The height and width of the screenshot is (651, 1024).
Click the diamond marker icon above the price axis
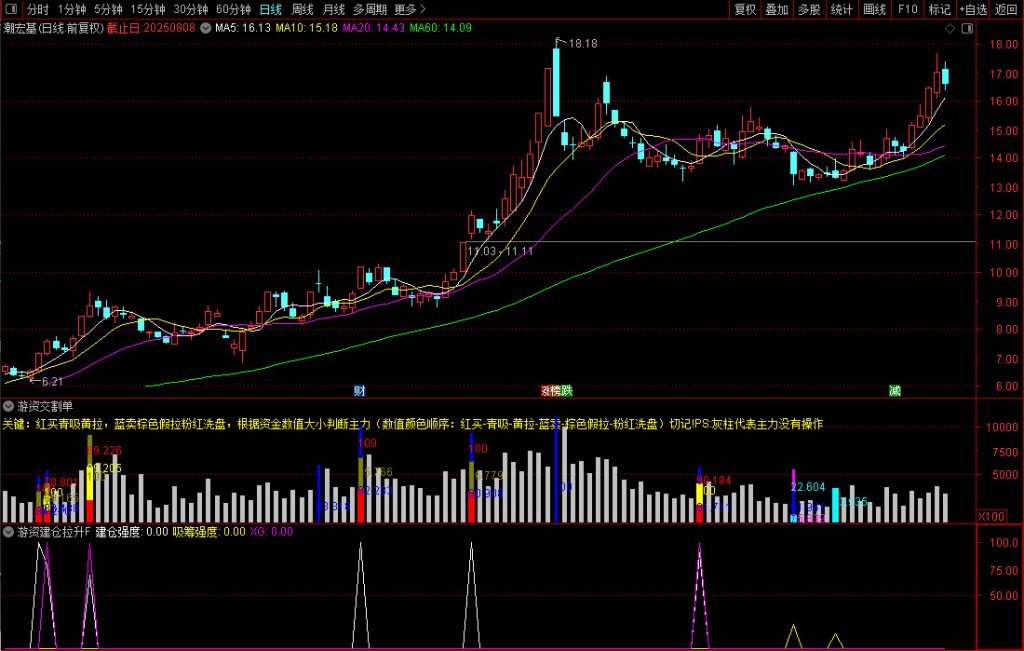[949, 30]
